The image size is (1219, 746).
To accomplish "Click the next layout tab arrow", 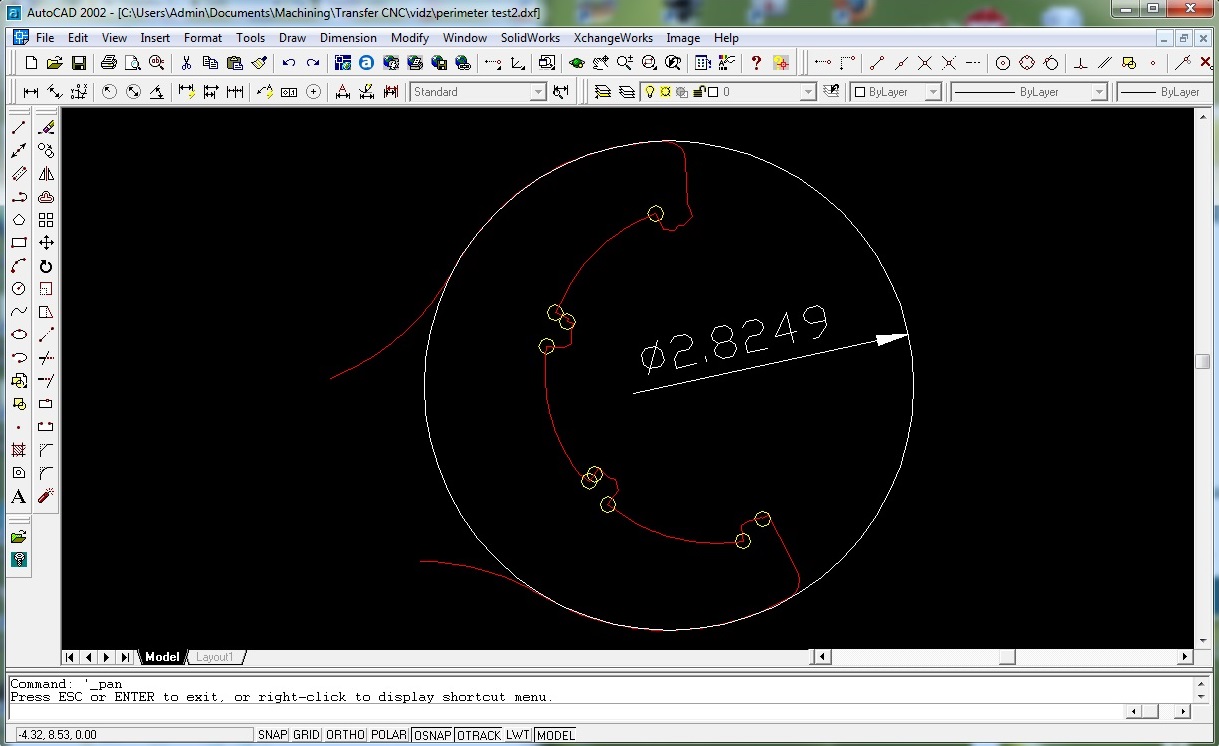I will point(107,657).
